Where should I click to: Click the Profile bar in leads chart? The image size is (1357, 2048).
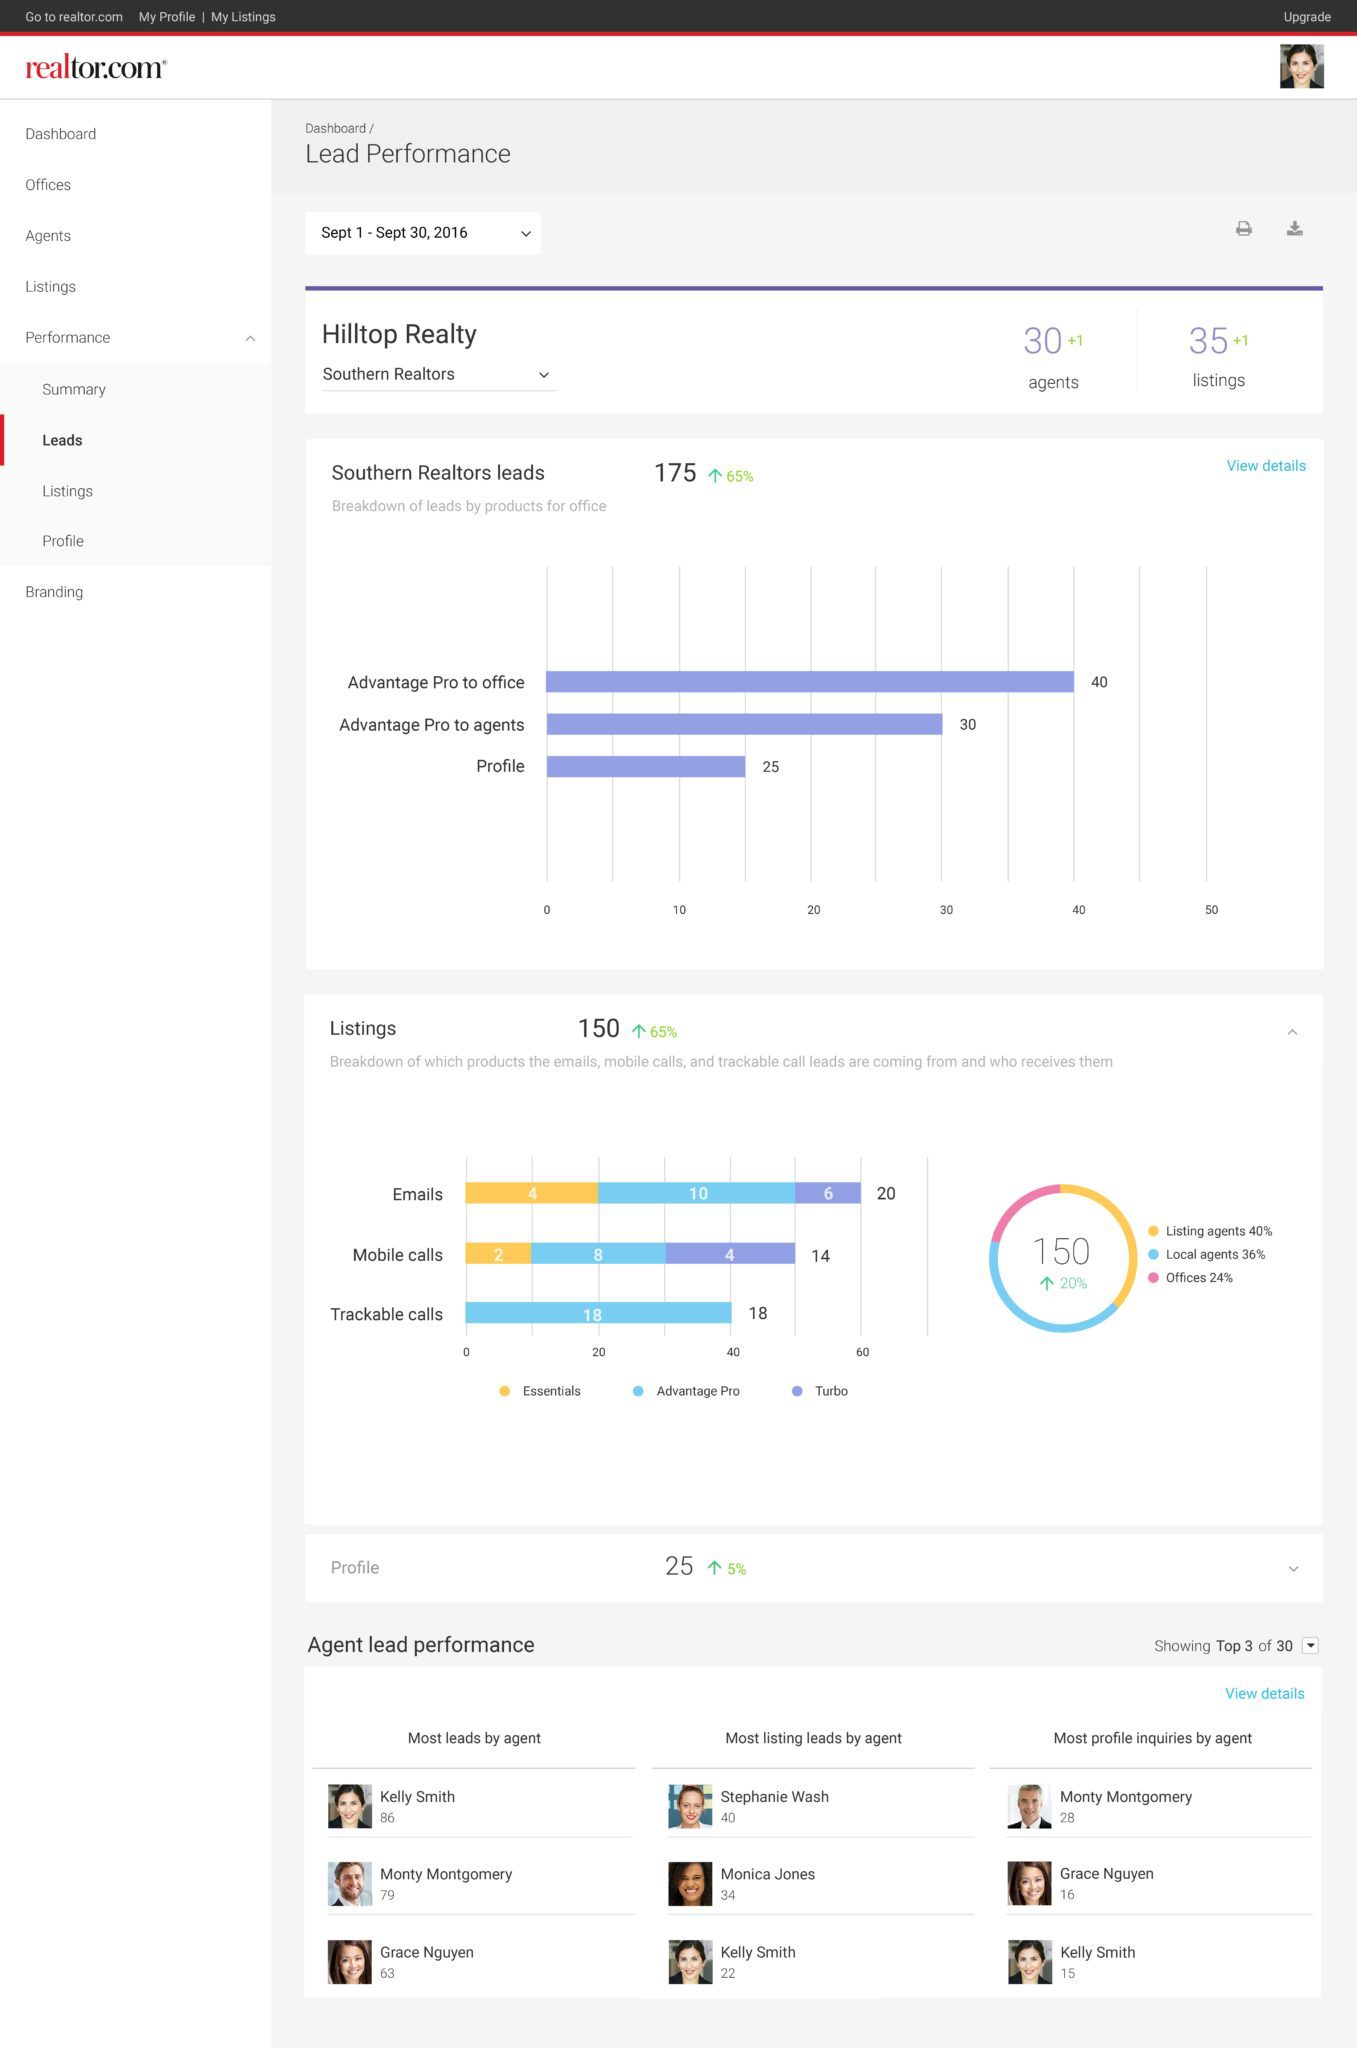[646, 766]
